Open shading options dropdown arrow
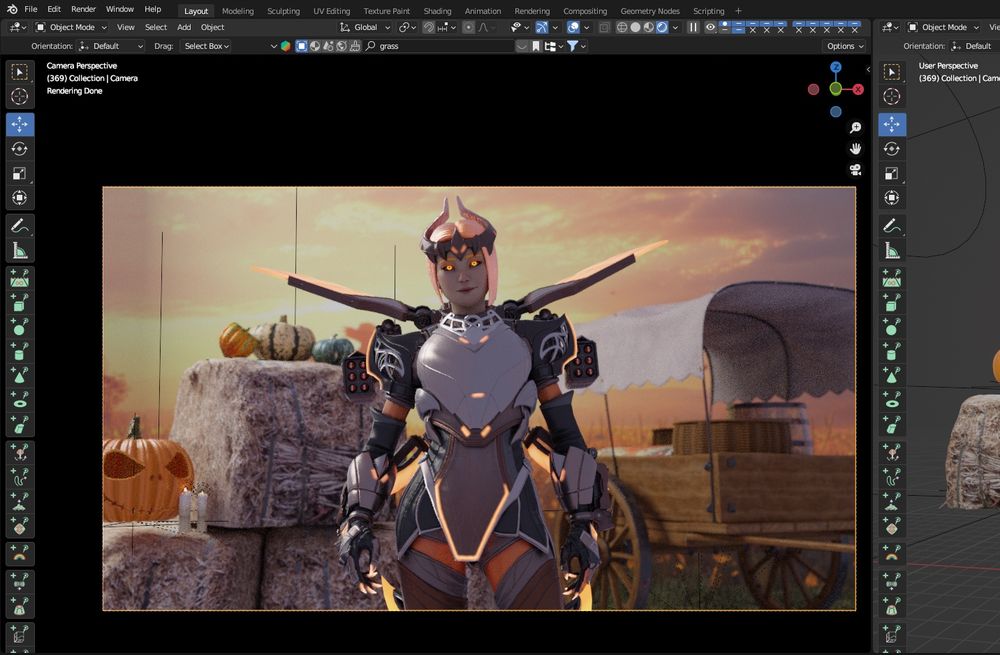This screenshot has height=655, width=1000. (675, 27)
